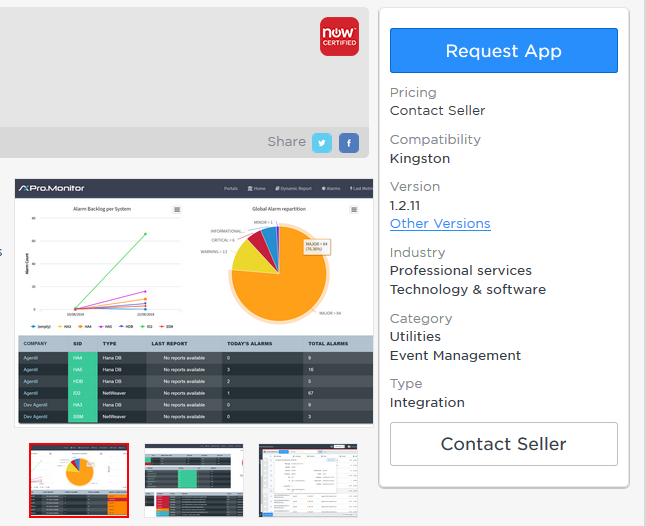Click the yellow WARNING pie slice
This screenshot has width=646, height=526.
pos(248,257)
